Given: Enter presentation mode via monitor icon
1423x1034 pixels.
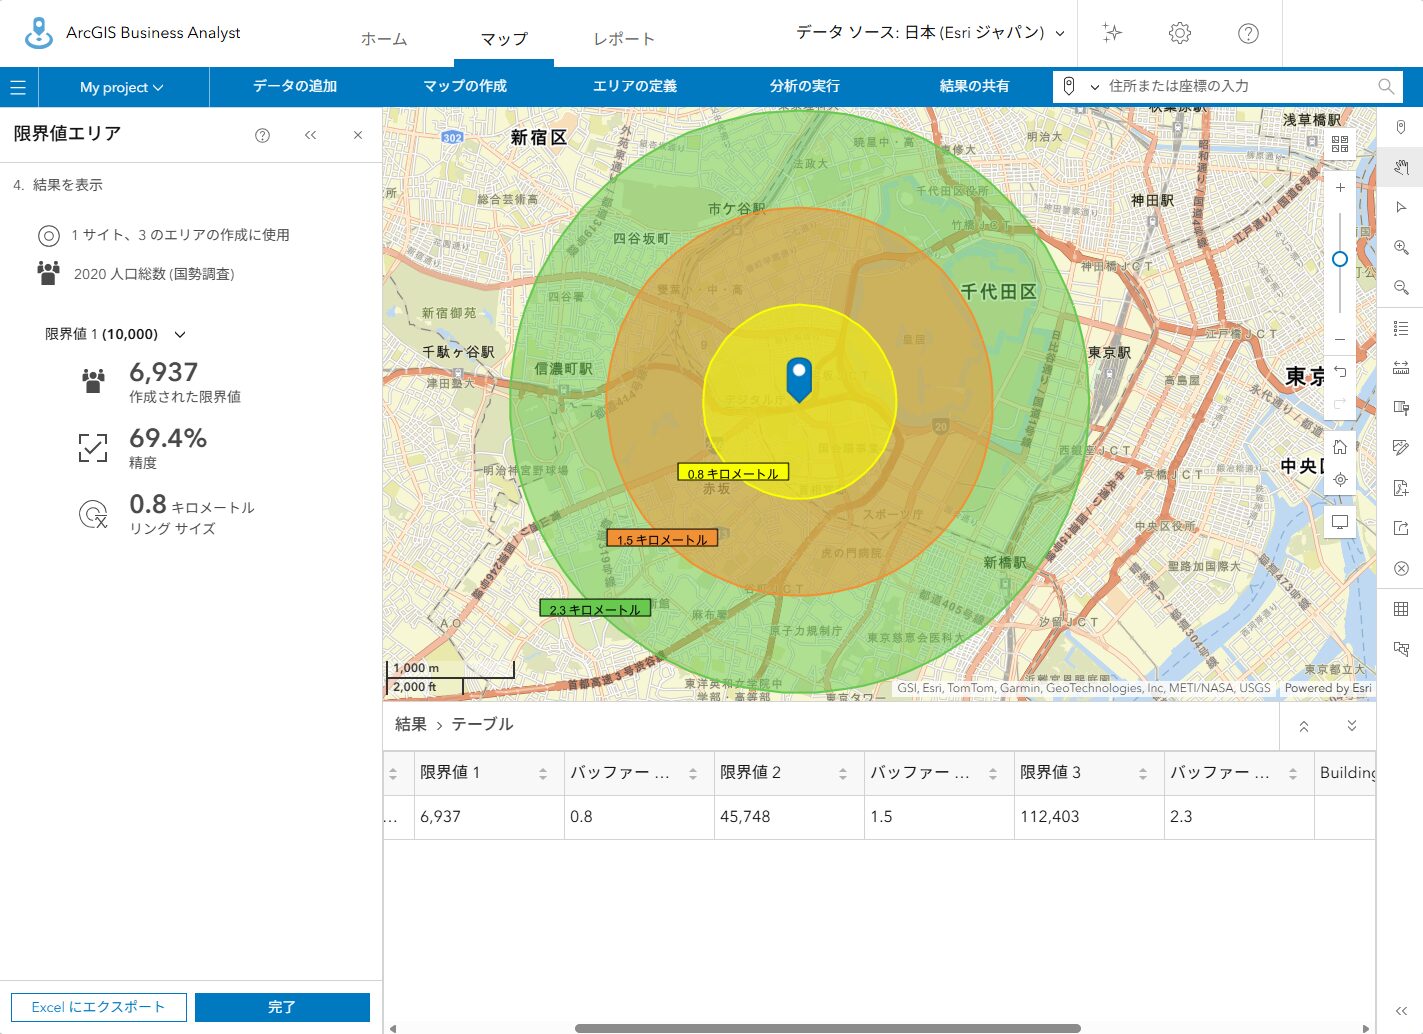Looking at the screenshot, I should [1340, 522].
